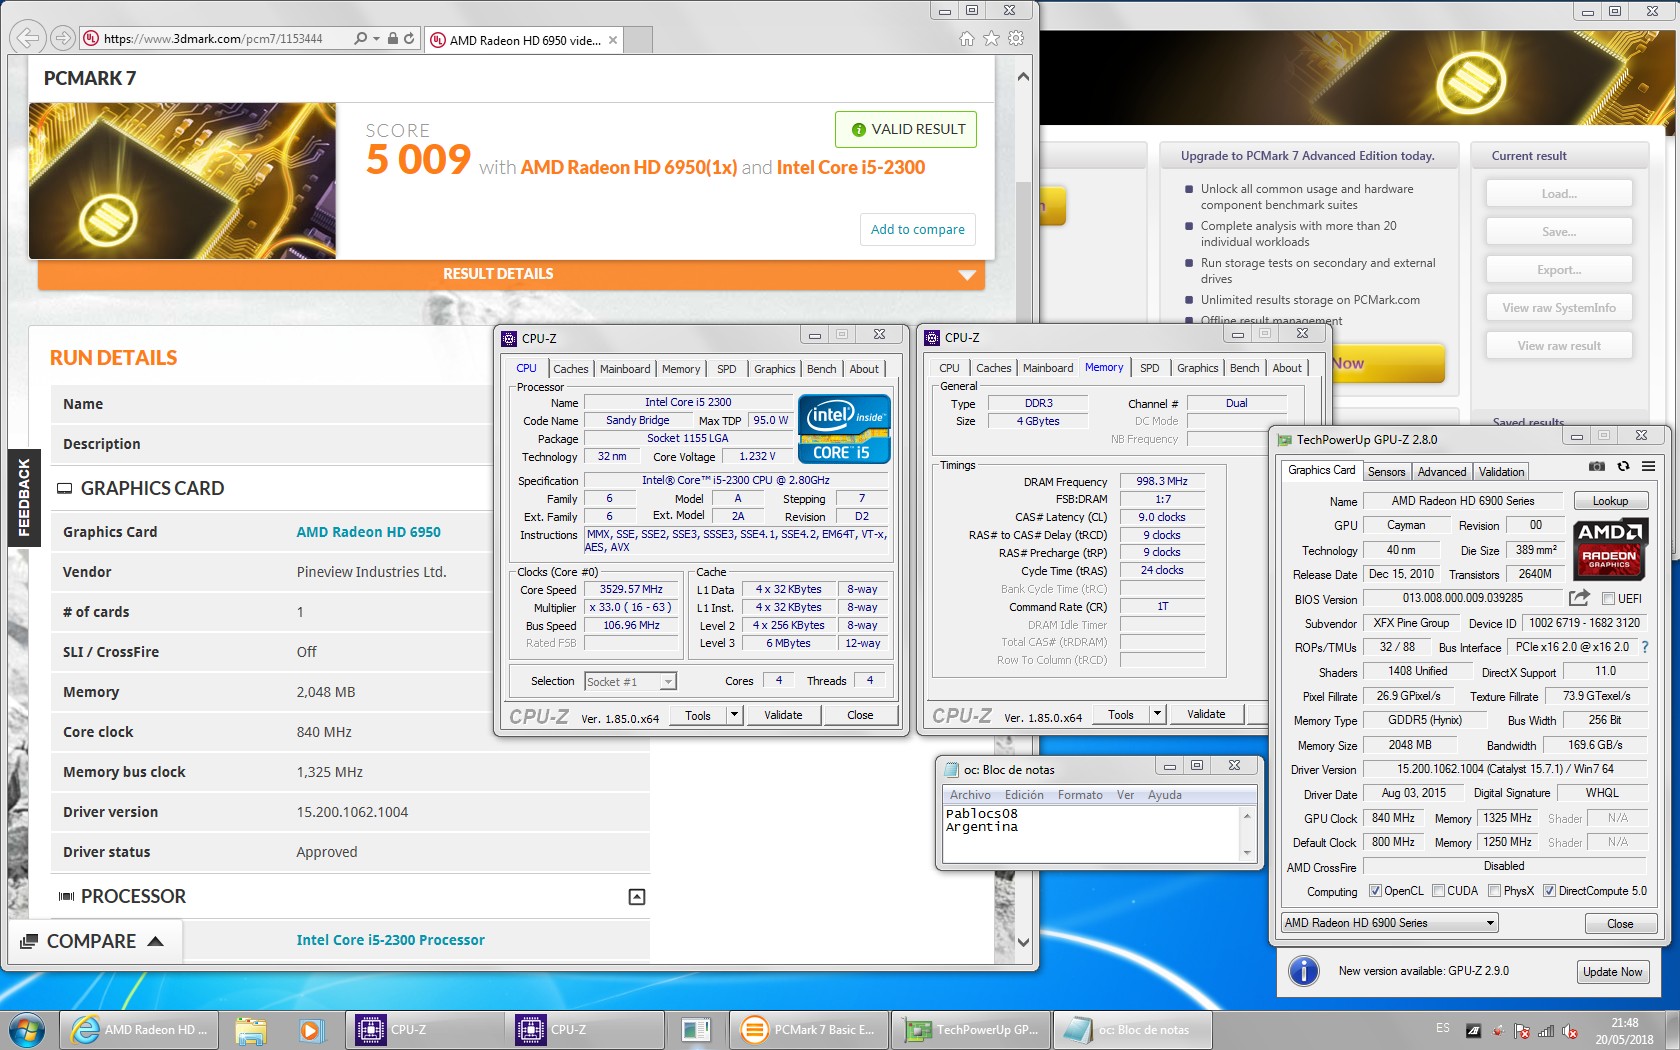The height and width of the screenshot is (1050, 1680).
Task: Close the AMD Radeon HD 6950 browser tab
Action: (x=613, y=40)
